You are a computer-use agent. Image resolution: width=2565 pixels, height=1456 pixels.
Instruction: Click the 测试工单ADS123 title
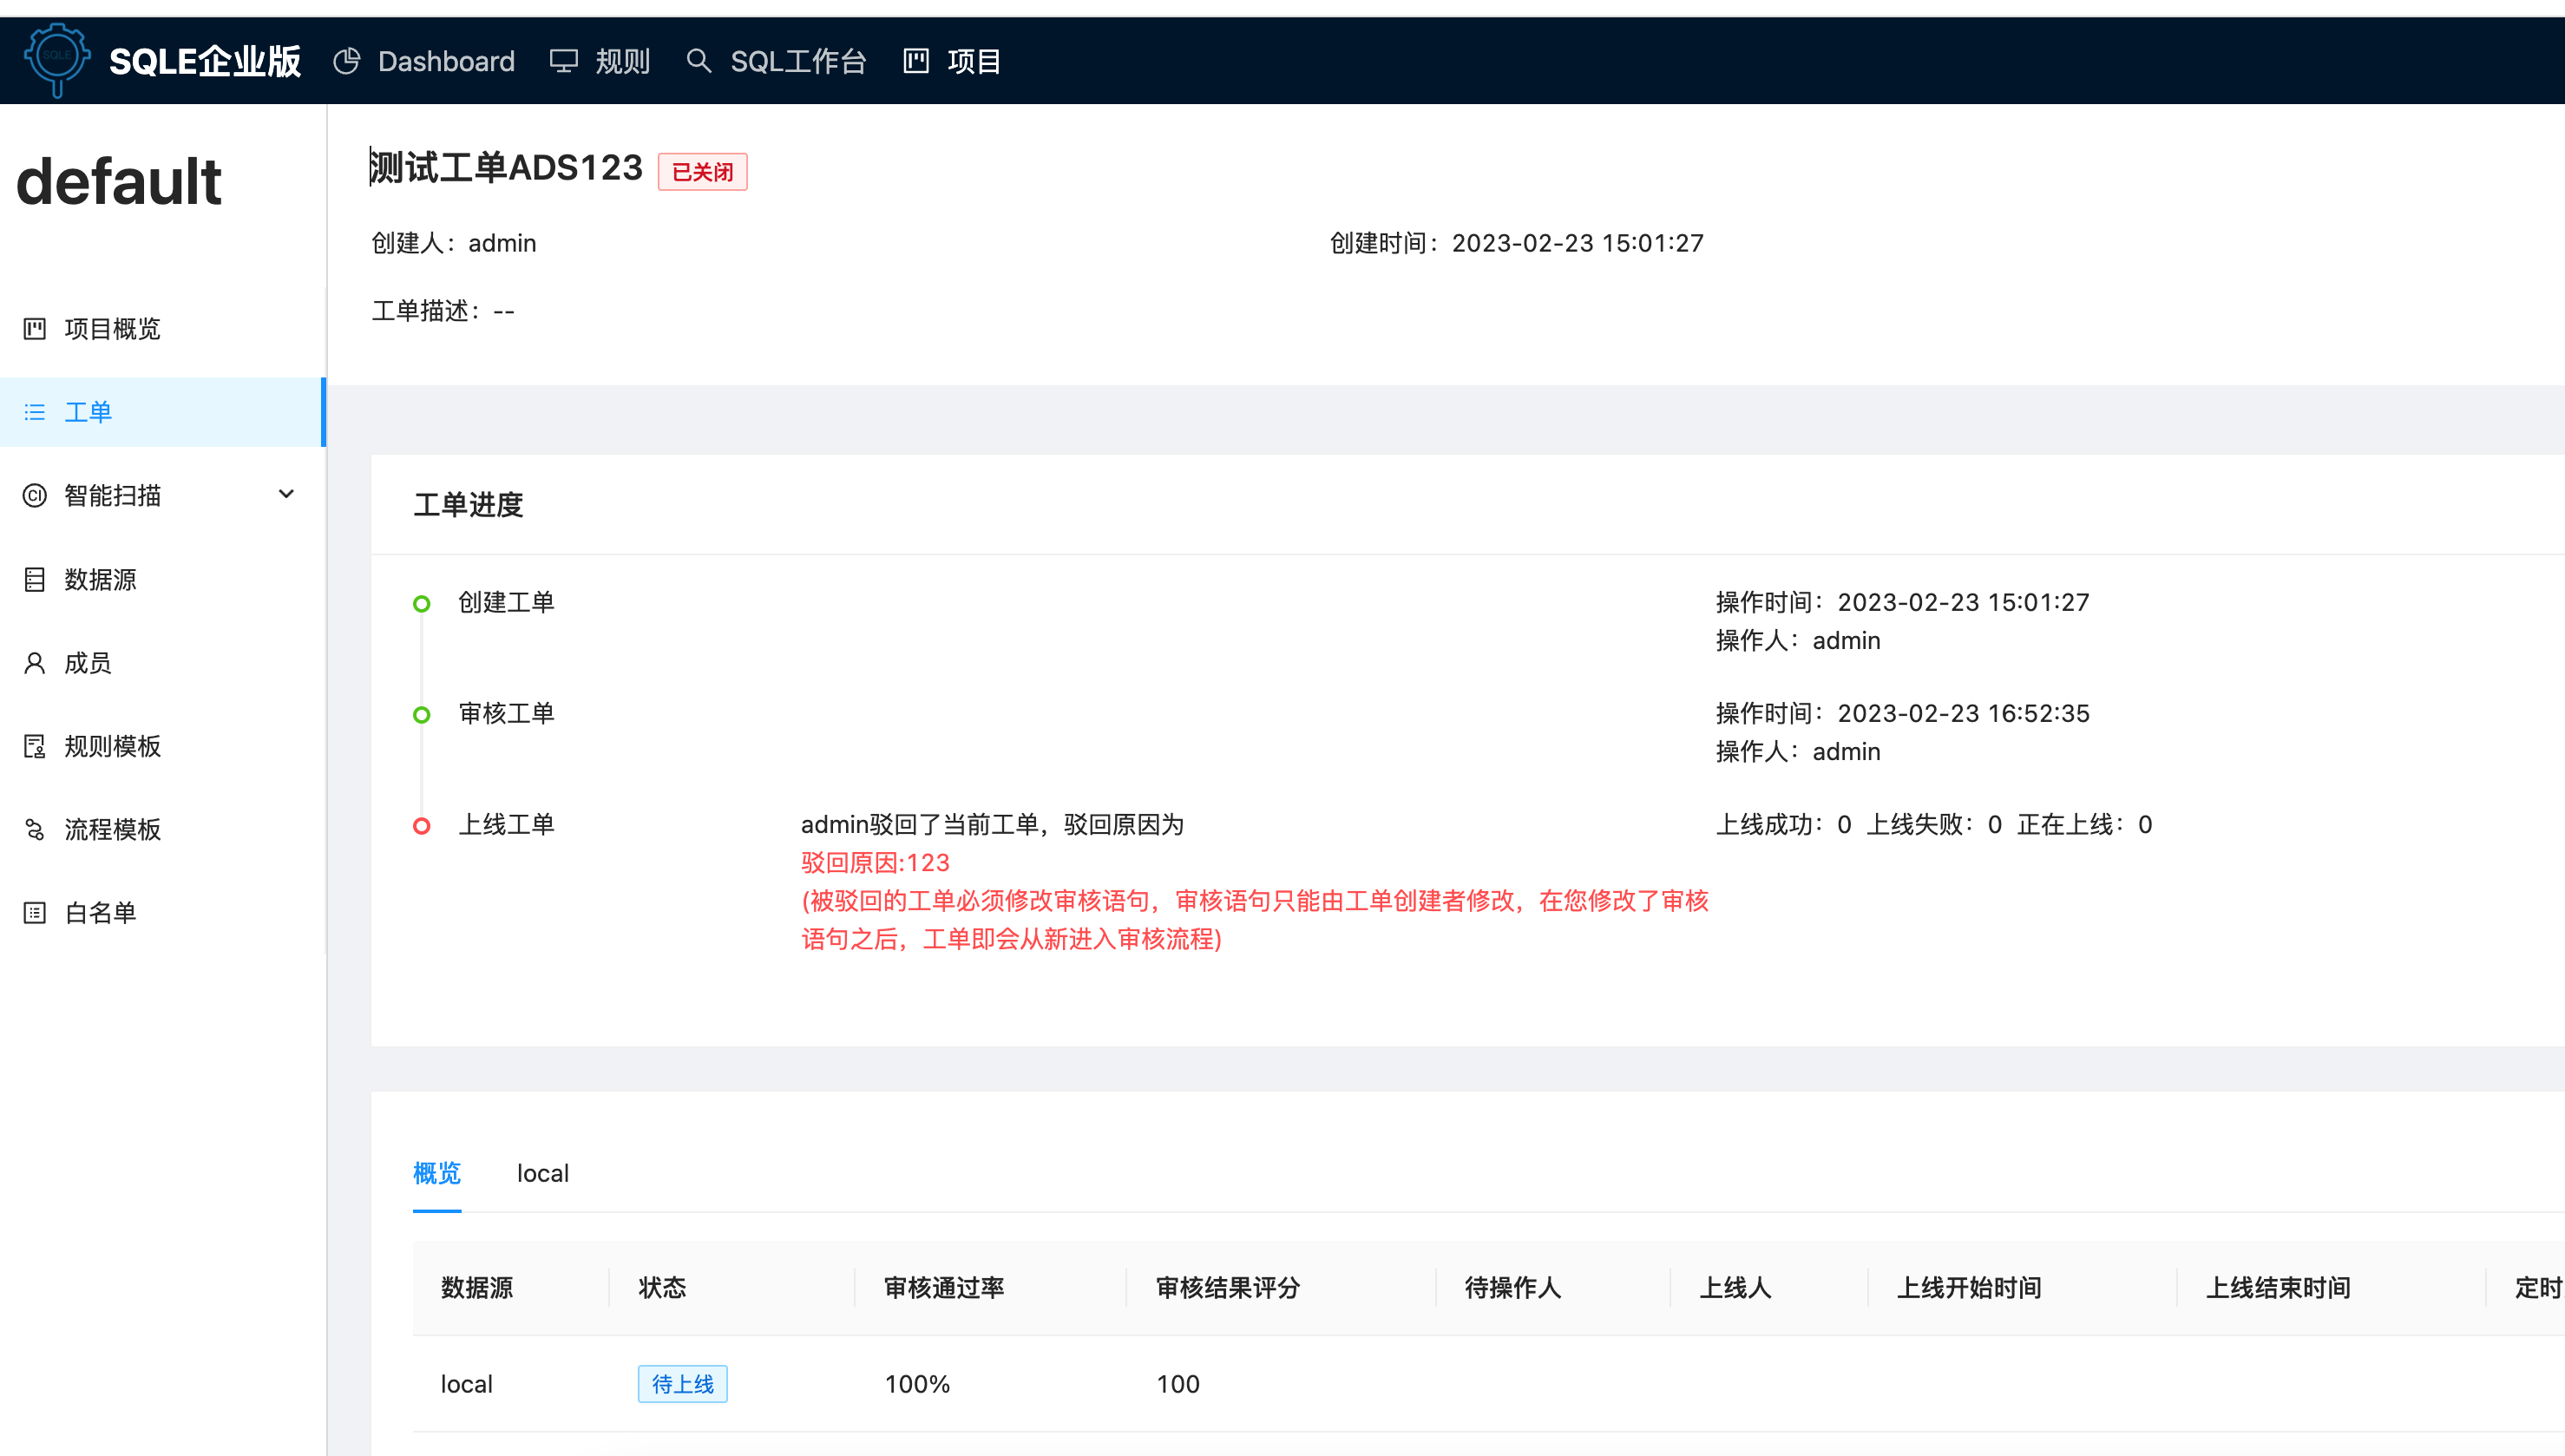[x=507, y=167]
